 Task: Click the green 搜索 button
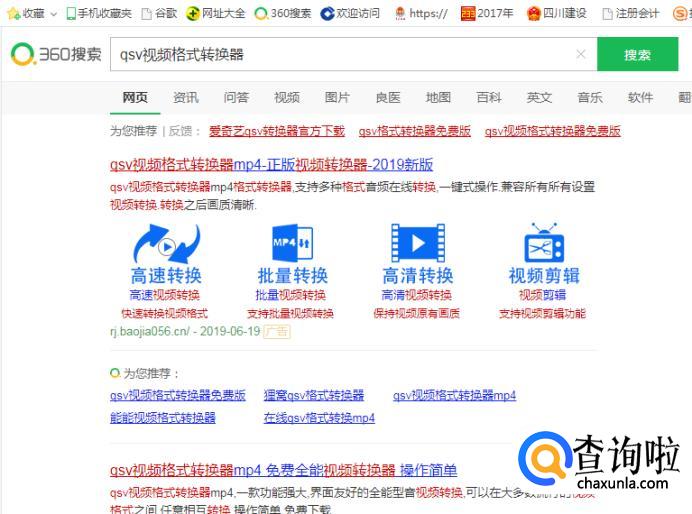point(637,54)
